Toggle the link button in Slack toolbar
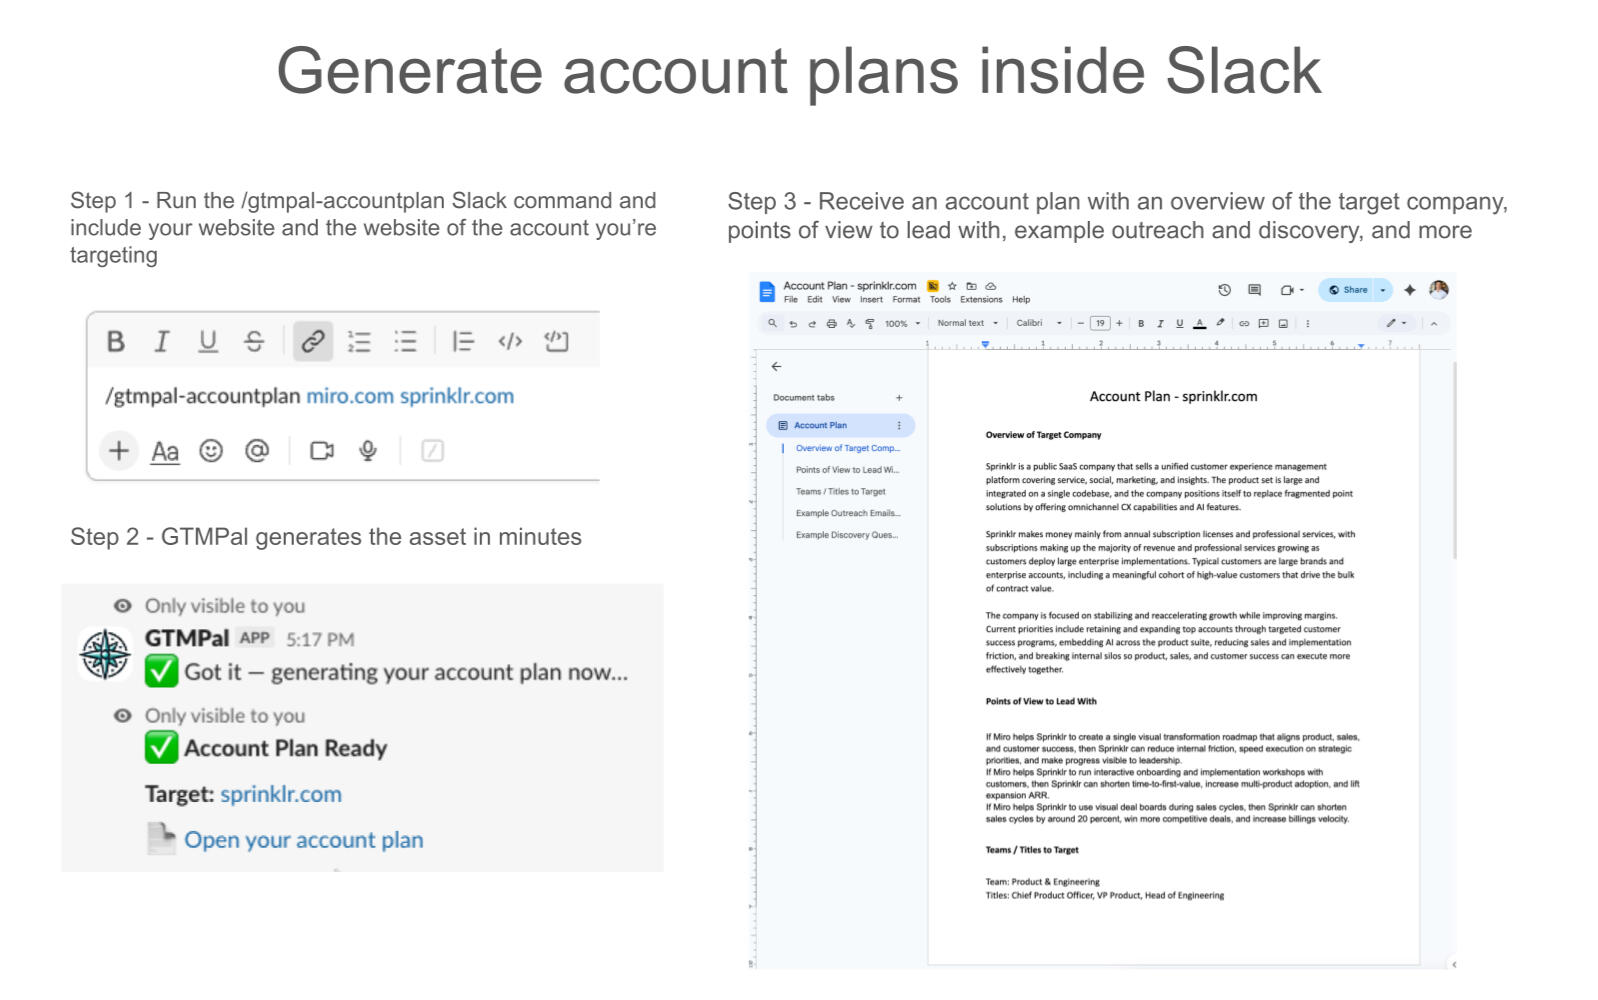Viewport: 1598px width, 1000px height. coord(312,342)
